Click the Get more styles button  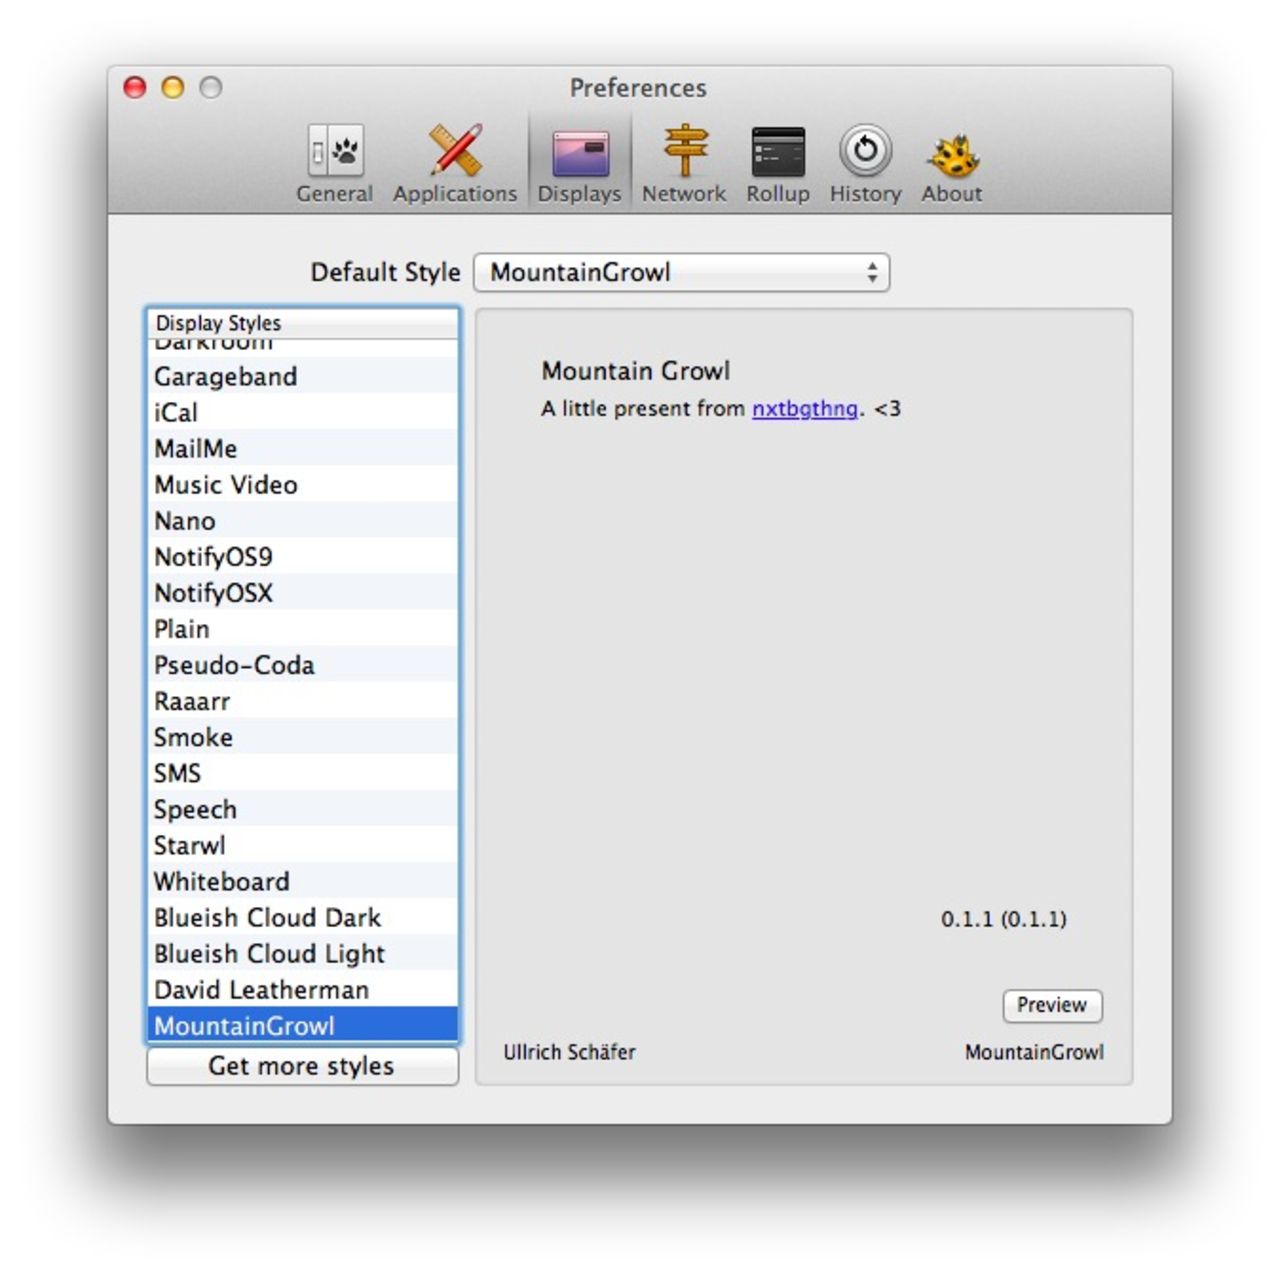(x=302, y=1065)
